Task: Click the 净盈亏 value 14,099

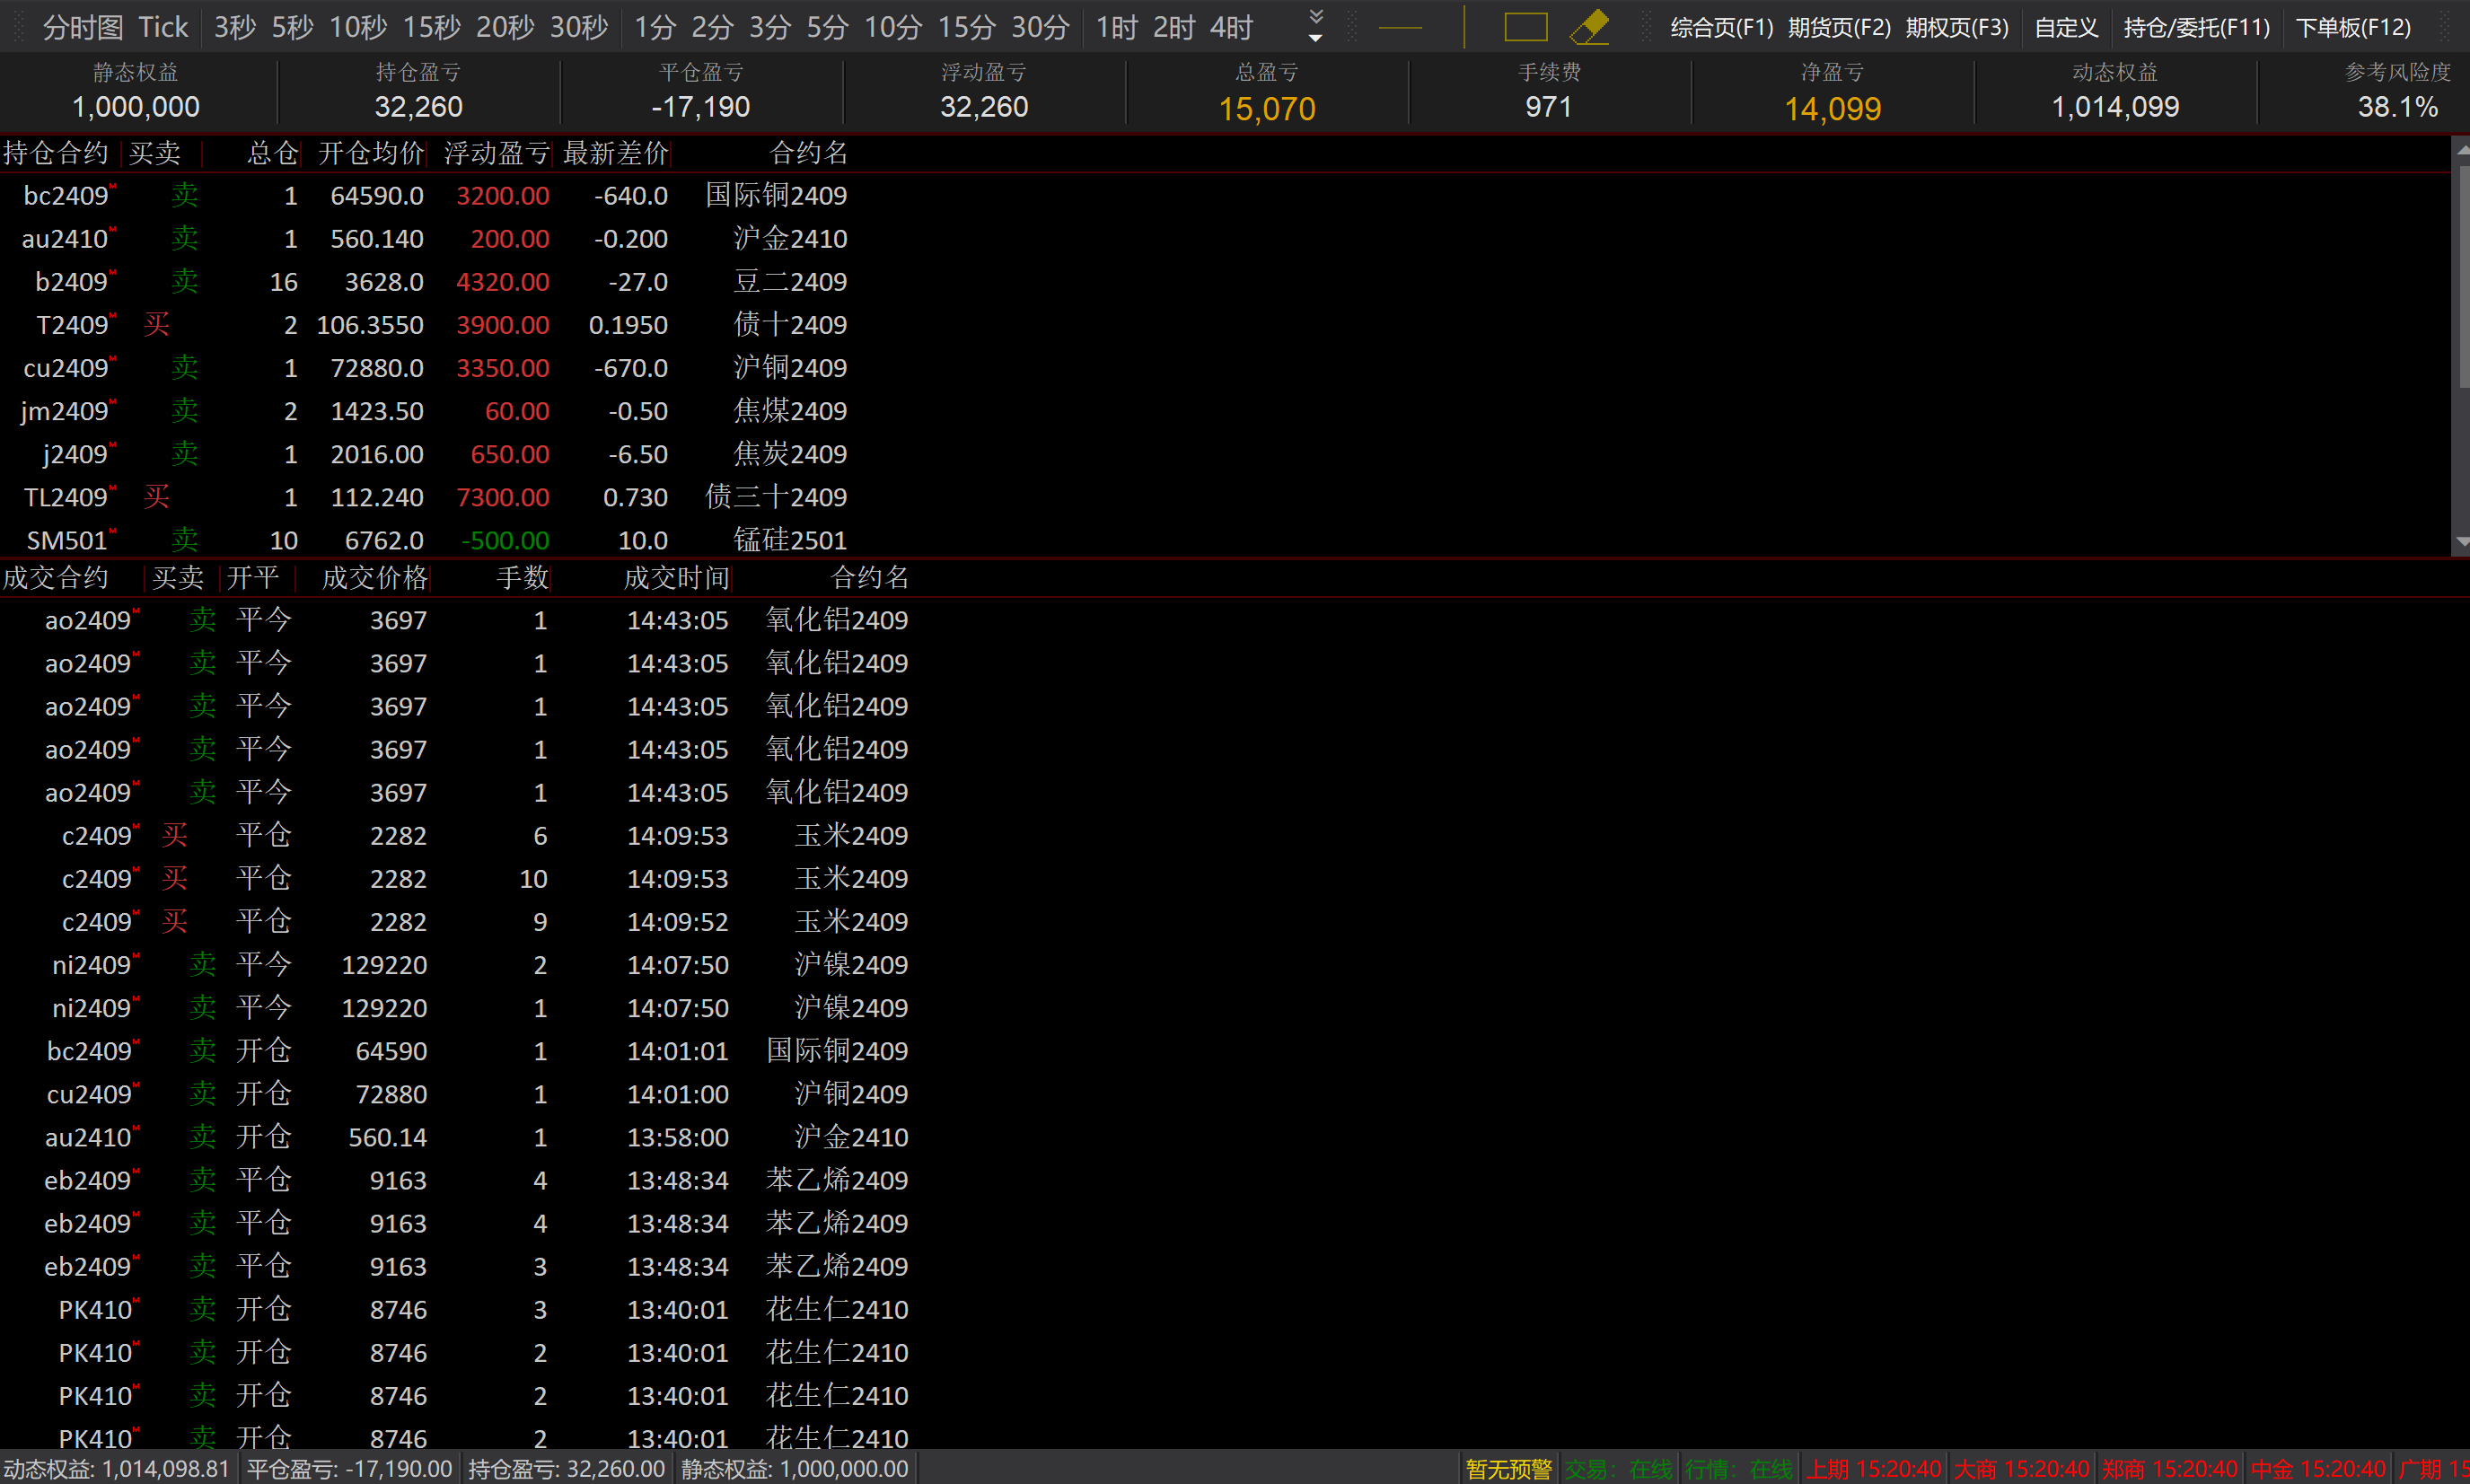Action: [x=1832, y=108]
